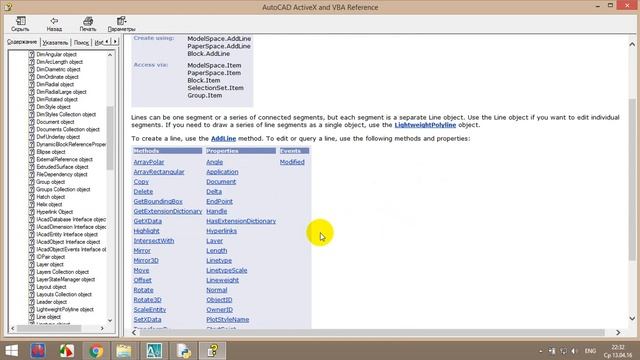Open the Delete method link
This screenshot has height=360, width=640.
coord(143,191)
